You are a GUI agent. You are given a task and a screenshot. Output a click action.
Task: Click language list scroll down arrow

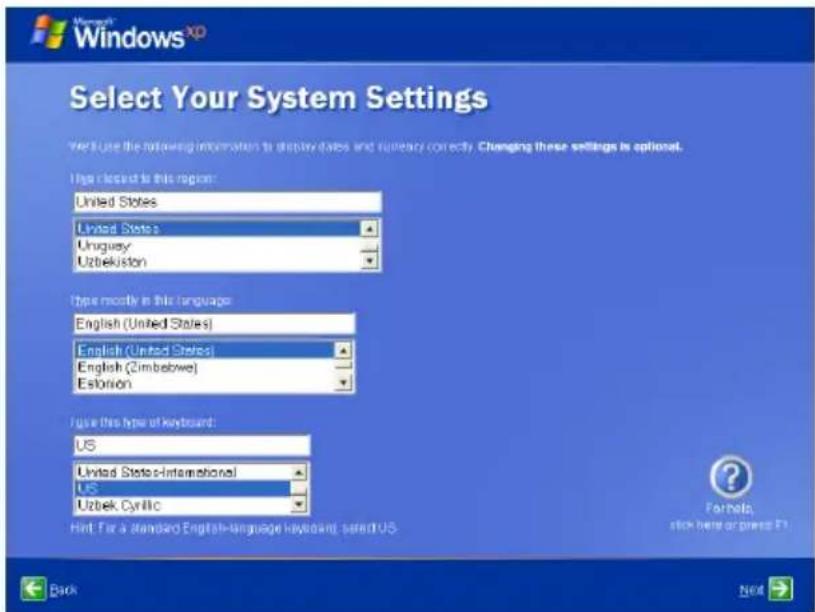click(343, 383)
